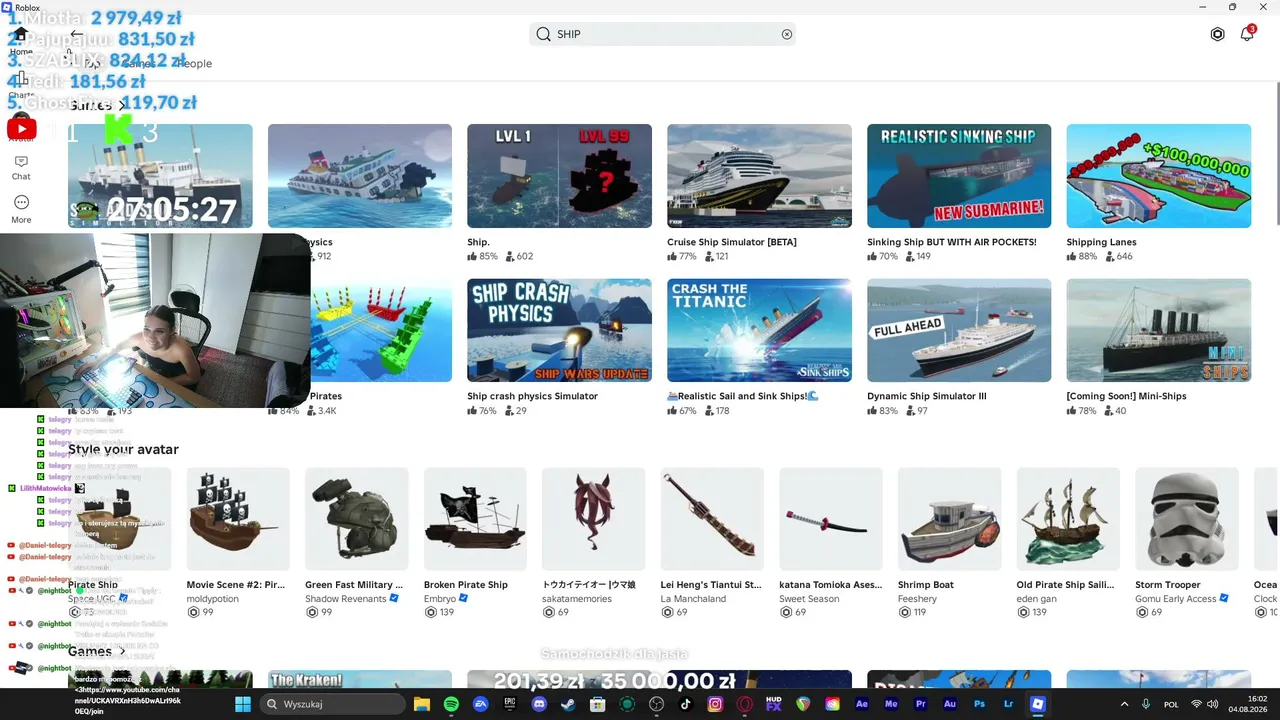Open the microphone tray icon
Image resolution: width=1280 pixels, height=720 pixels.
(1146, 704)
